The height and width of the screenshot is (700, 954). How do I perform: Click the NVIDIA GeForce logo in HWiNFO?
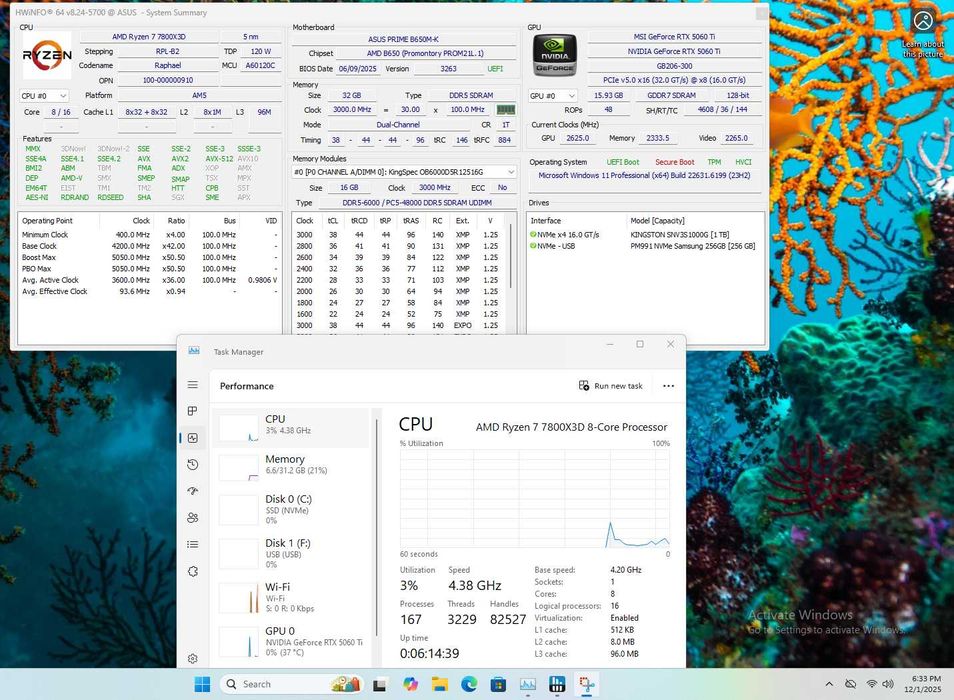coord(554,55)
